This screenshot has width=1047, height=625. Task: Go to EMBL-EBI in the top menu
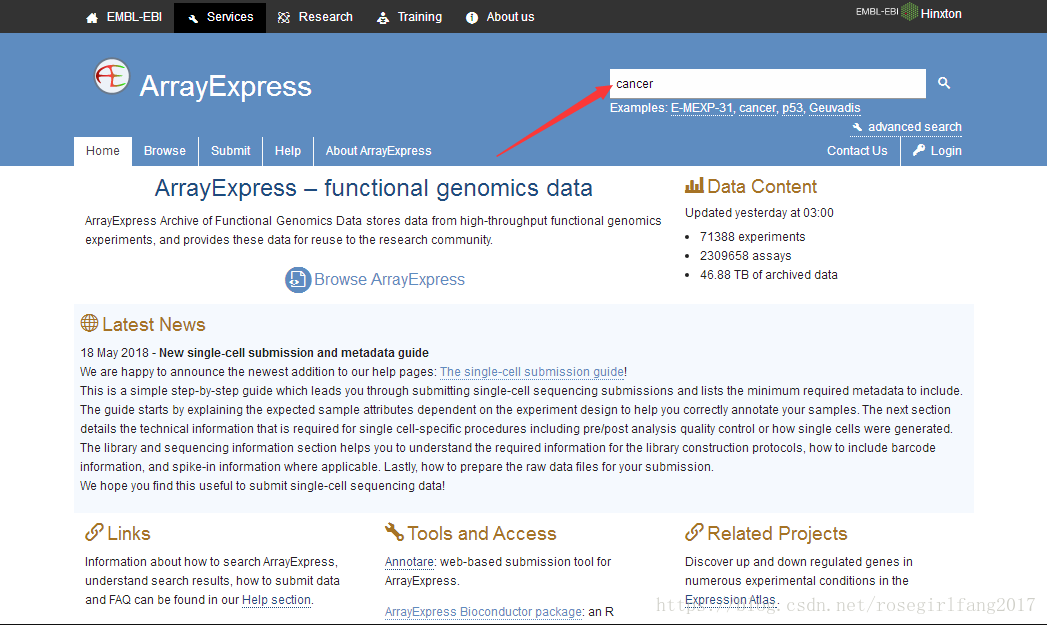(124, 17)
